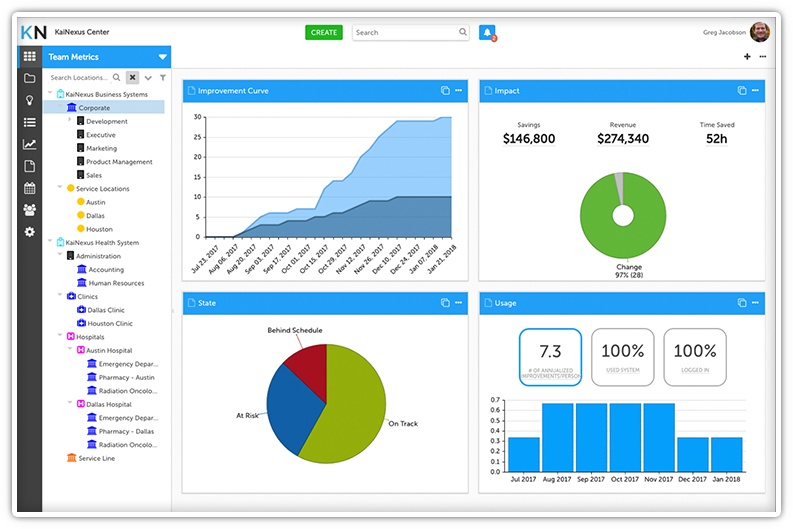
Task: Open the calendar icon in sidebar
Action: coord(30,188)
